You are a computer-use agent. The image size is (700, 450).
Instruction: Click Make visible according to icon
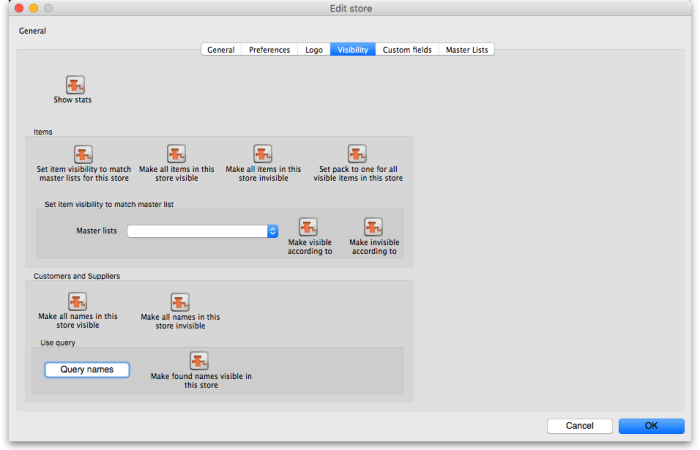pyautogui.click(x=308, y=227)
